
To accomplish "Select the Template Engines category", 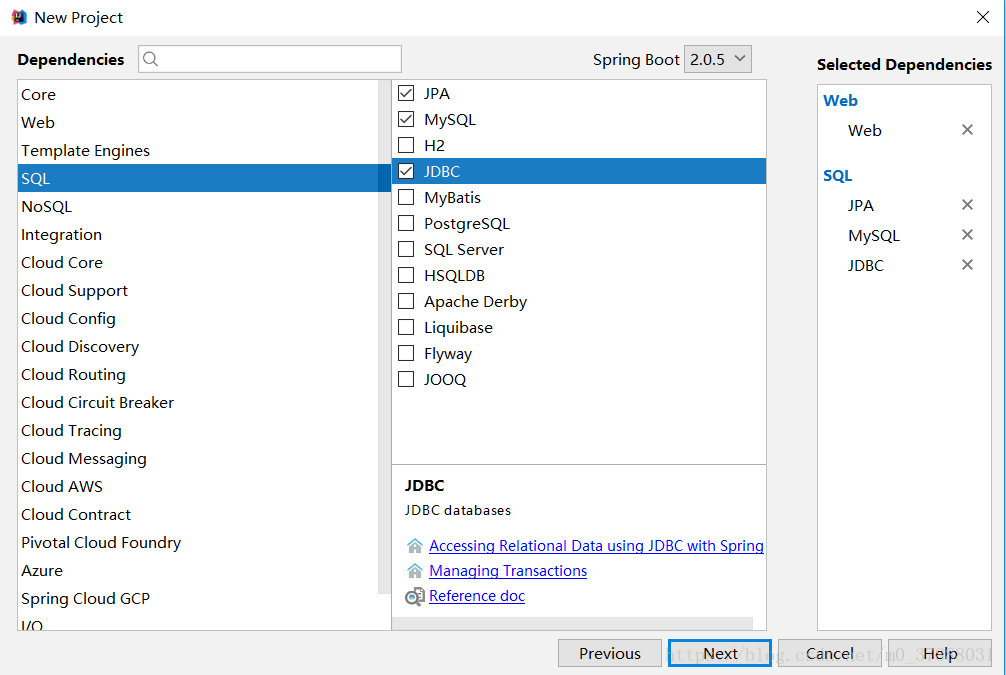I will pyautogui.click(x=198, y=151).
